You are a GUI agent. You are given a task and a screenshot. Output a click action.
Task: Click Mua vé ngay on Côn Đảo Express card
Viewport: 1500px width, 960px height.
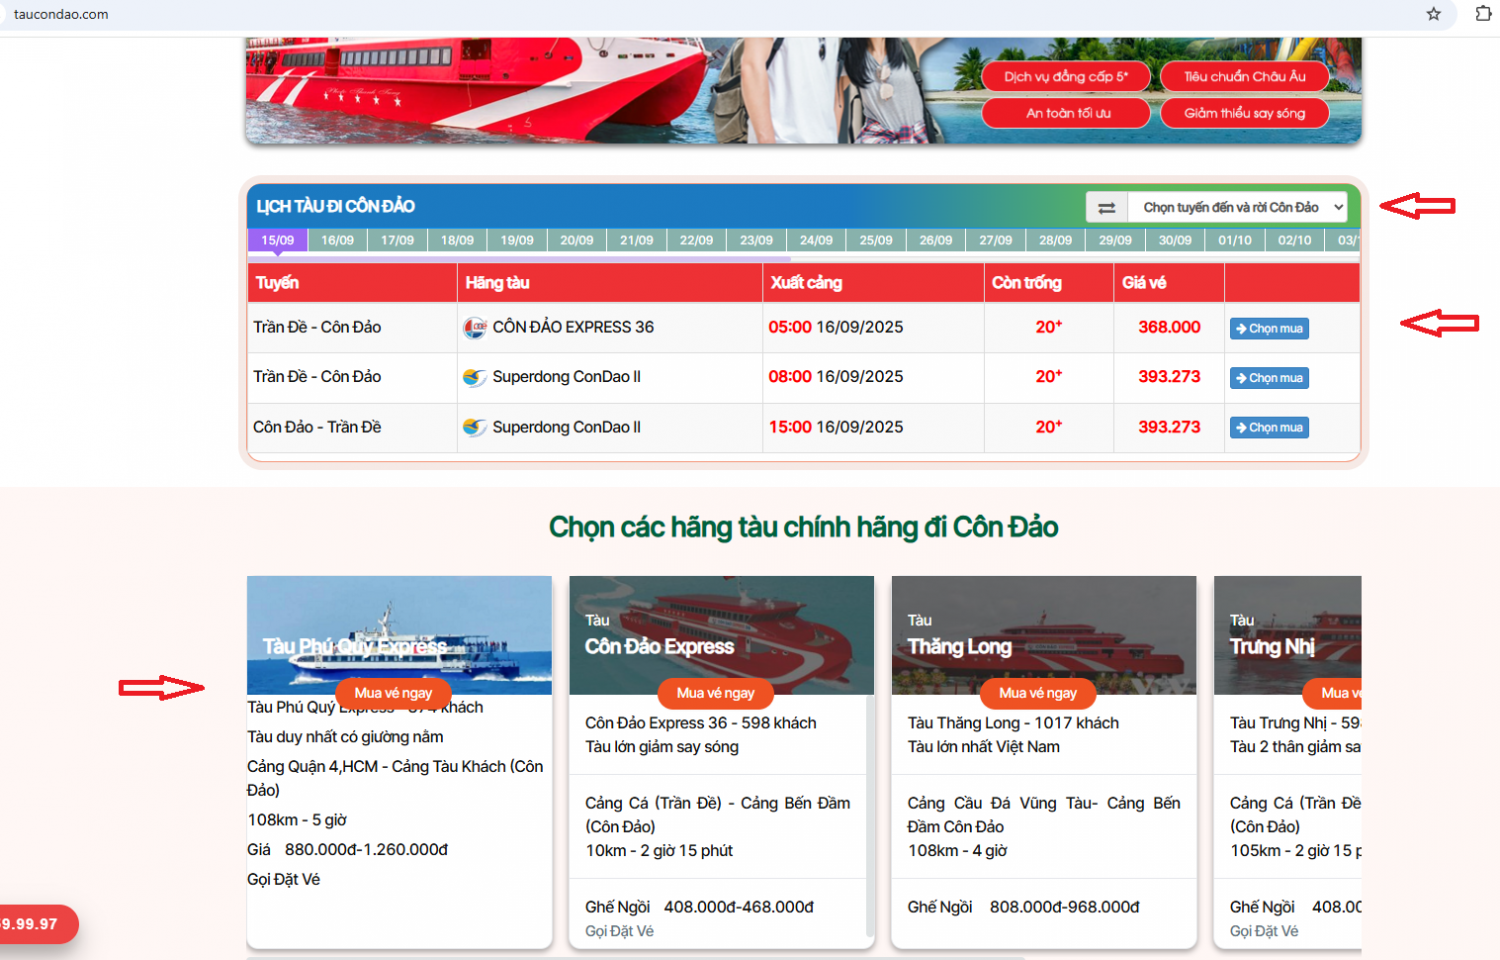715,693
